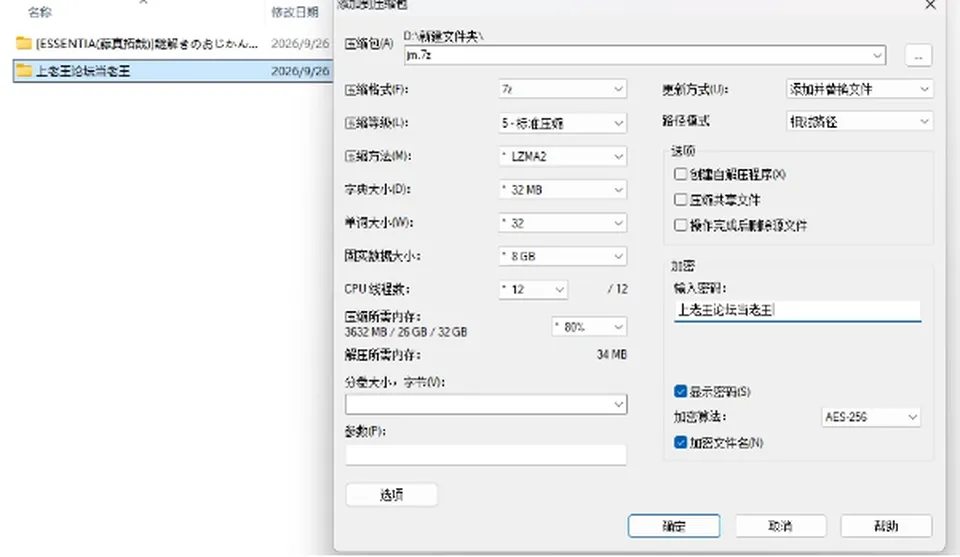This screenshot has height=557, width=960.
Task: Close the add-to-archive dialog
Action: pyautogui.click(x=930, y=5)
